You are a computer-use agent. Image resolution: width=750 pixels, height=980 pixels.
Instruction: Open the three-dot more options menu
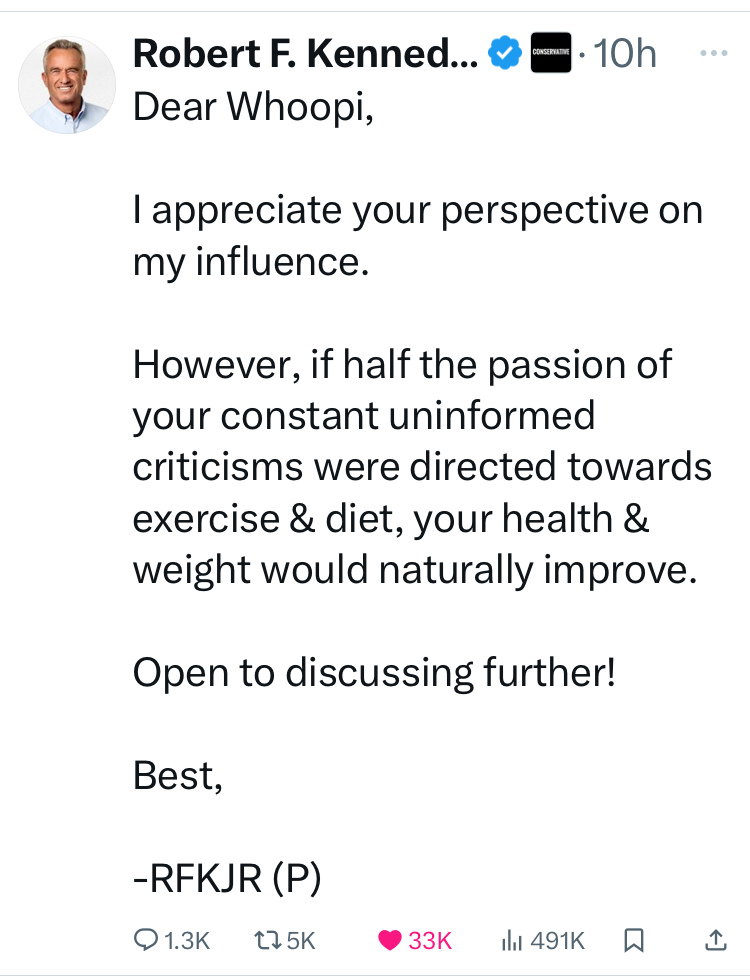point(713,55)
